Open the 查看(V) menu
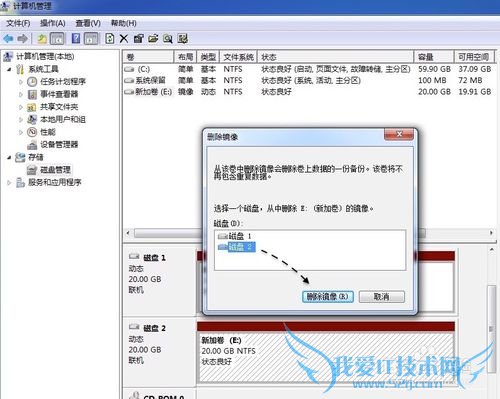This screenshot has height=399, width=500. 88,23
